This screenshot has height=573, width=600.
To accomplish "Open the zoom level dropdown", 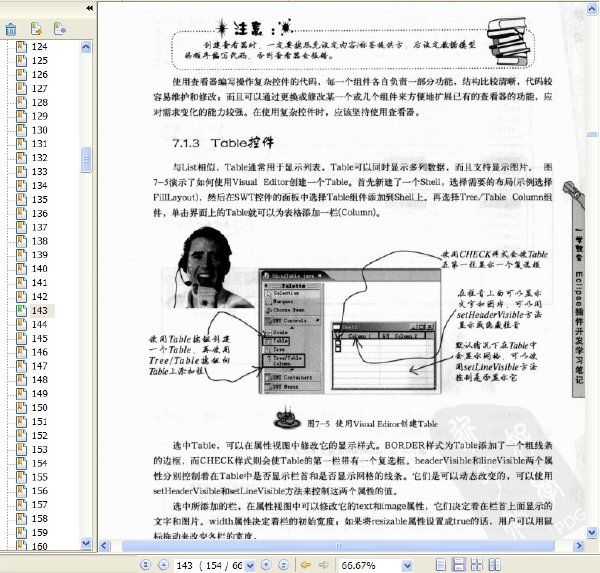I will click(x=408, y=565).
